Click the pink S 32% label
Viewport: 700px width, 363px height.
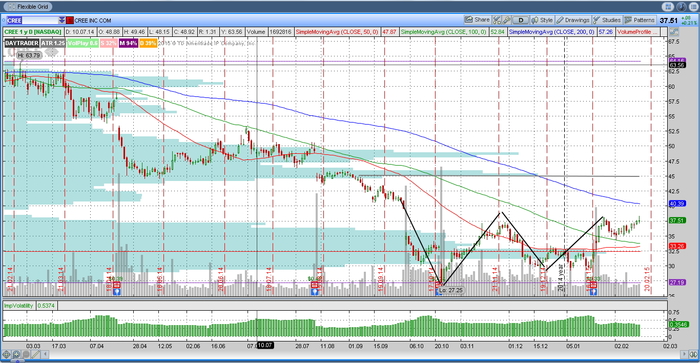click(108, 43)
